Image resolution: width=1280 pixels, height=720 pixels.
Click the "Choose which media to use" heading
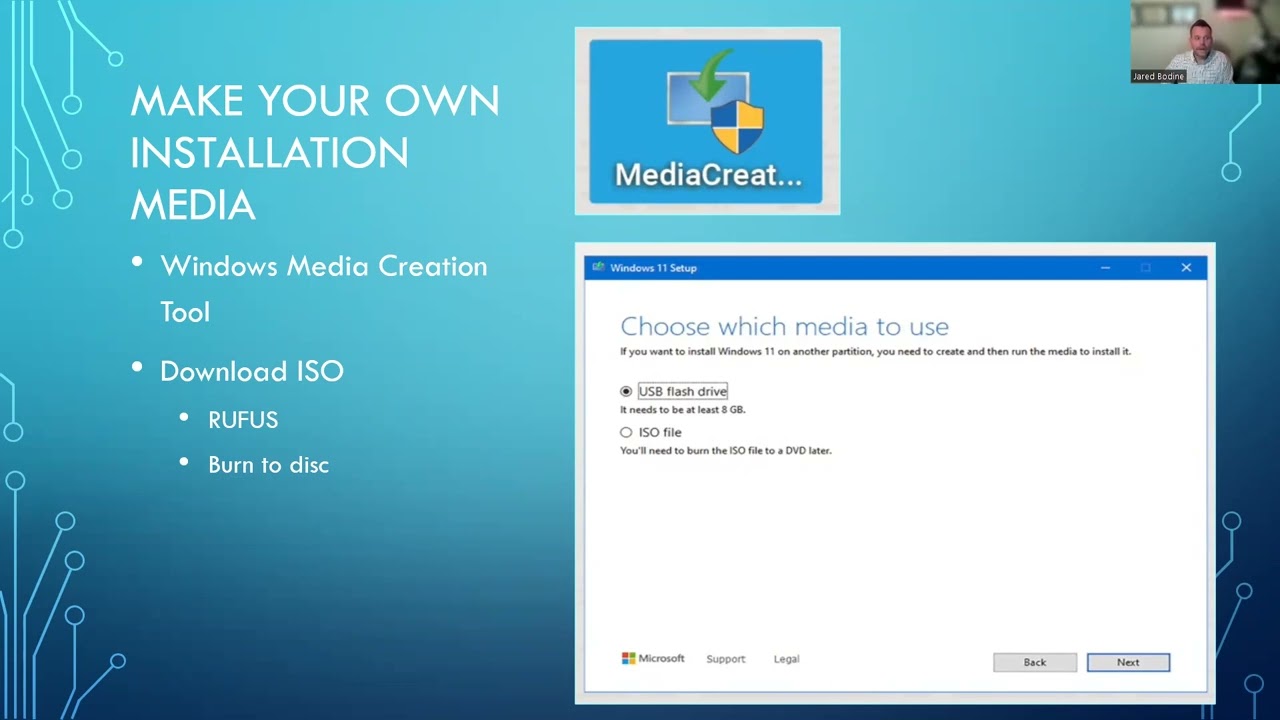pyautogui.click(x=784, y=326)
